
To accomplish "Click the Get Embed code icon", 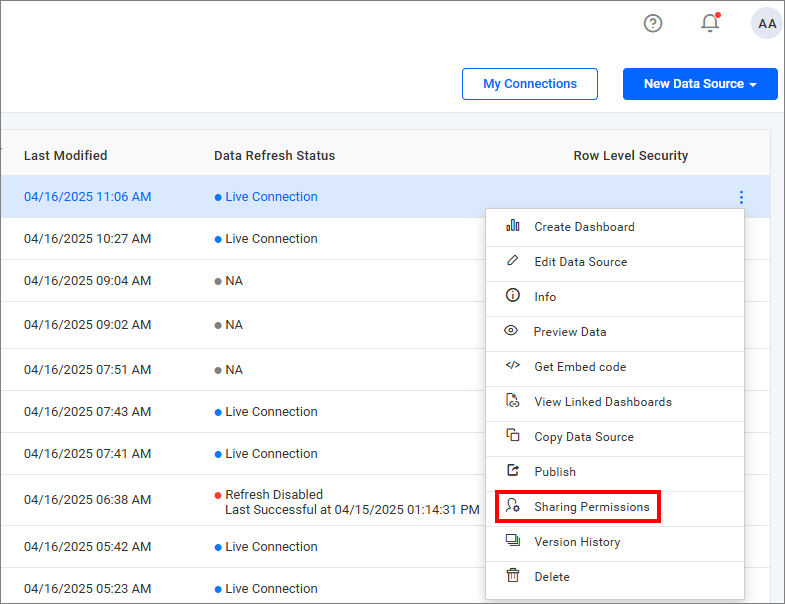I will point(513,366).
